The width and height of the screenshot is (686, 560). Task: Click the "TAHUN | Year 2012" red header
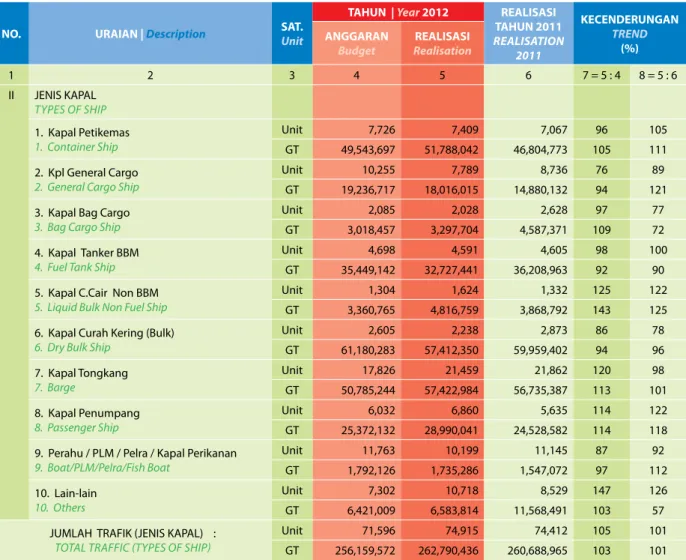398,12
